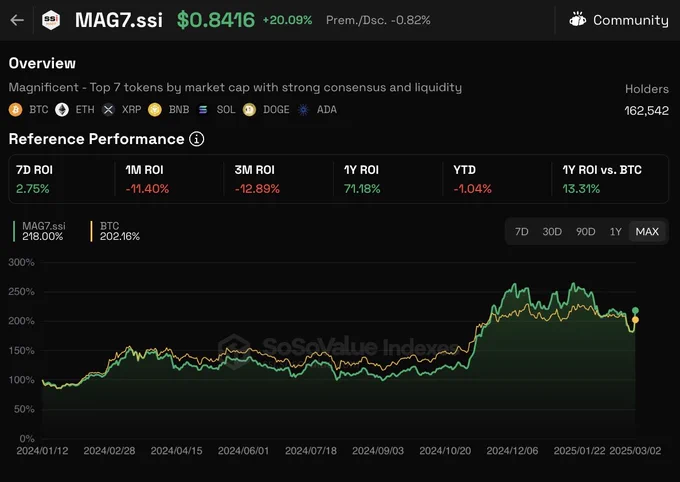Click the XRP token label
The width and height of the screenshot is (680, 482).
click(x=131, y=109)
